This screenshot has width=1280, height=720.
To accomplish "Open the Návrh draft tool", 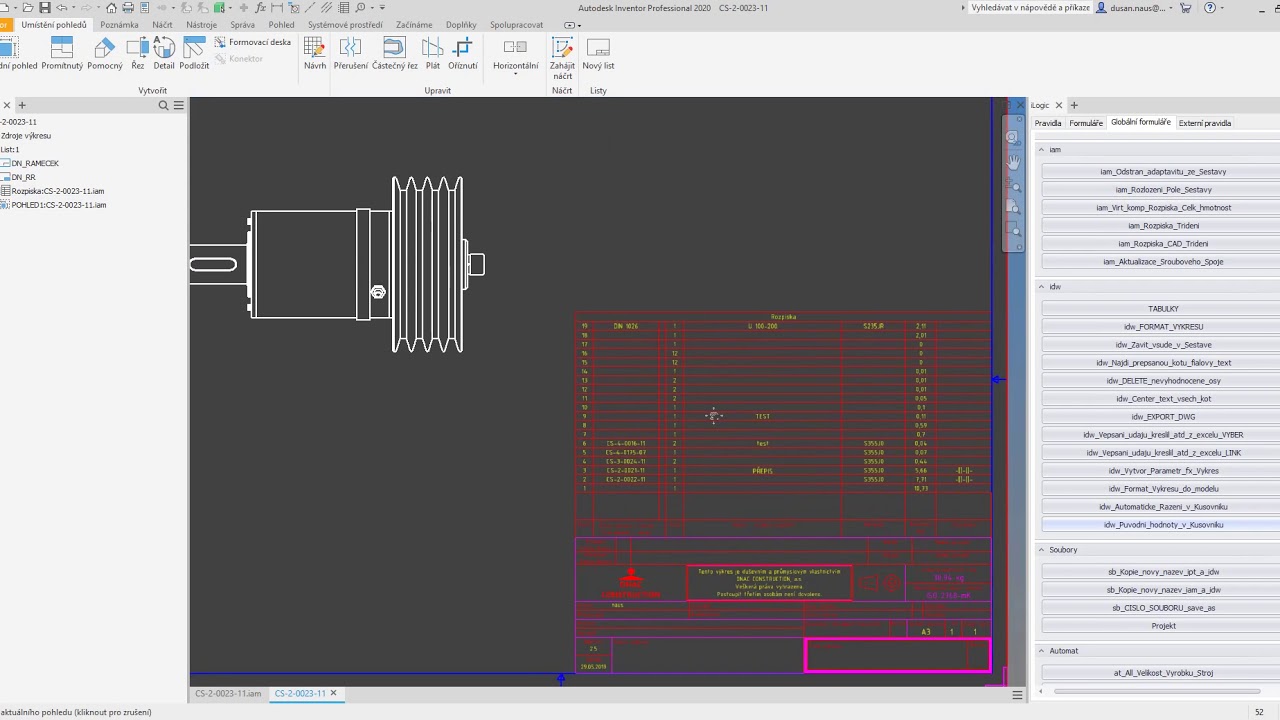I will tap(314, 54).
